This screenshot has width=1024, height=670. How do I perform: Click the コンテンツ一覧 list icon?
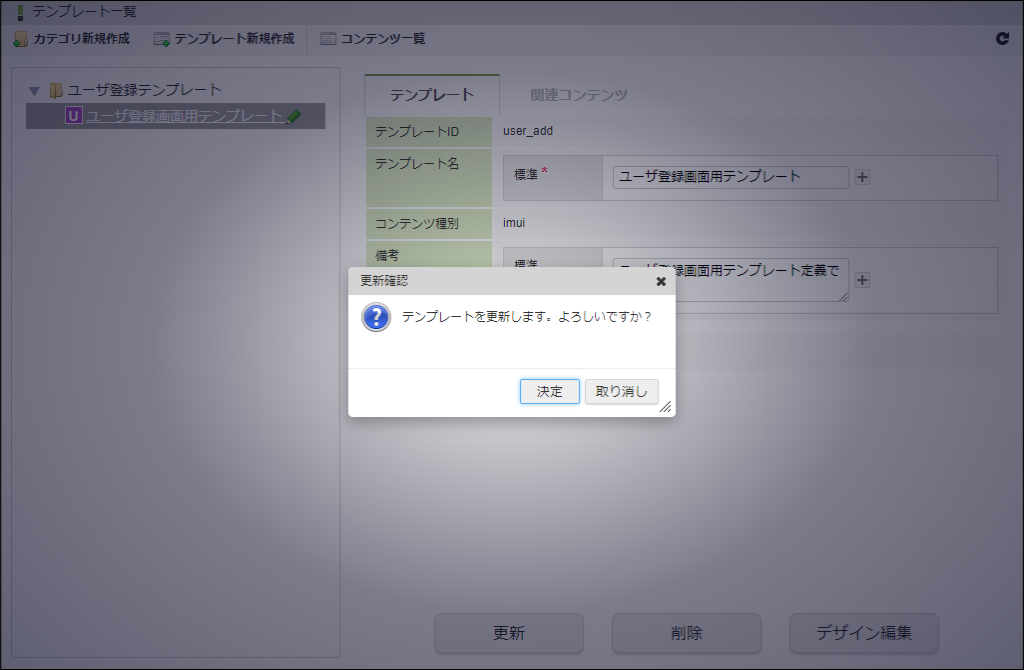328,39
